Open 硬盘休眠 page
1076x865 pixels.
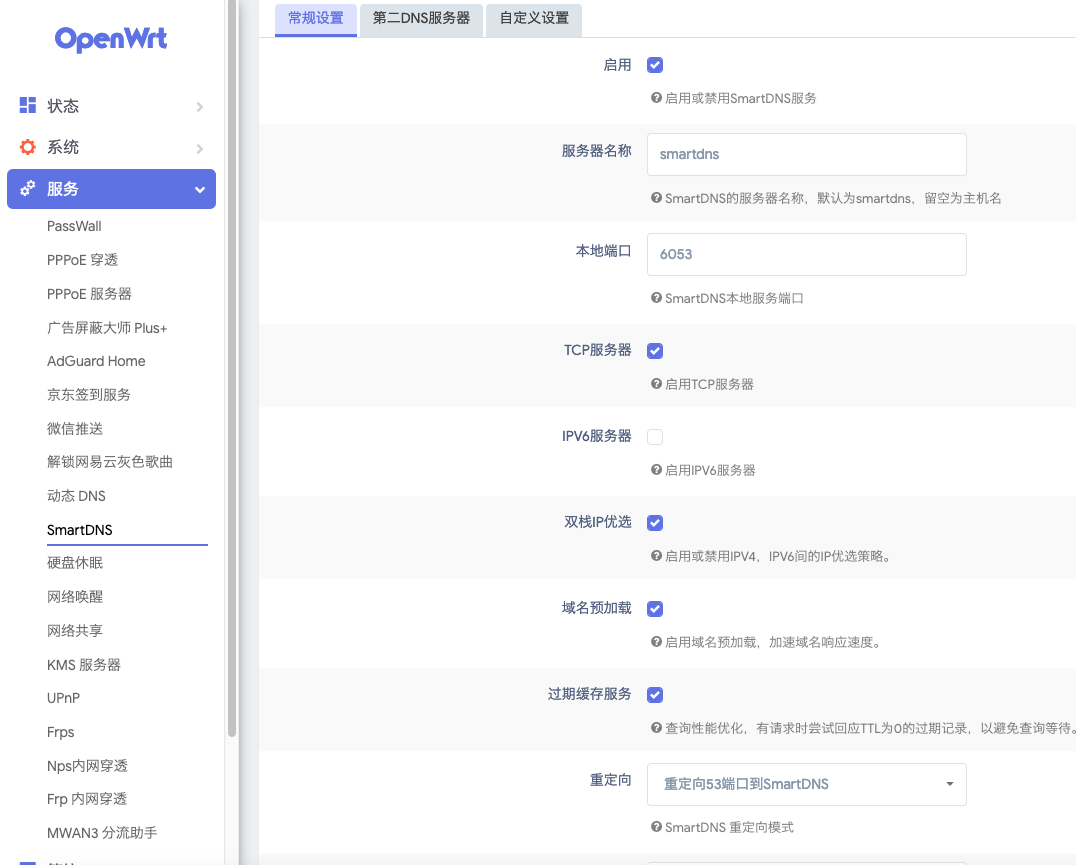(x=75, y=562)
